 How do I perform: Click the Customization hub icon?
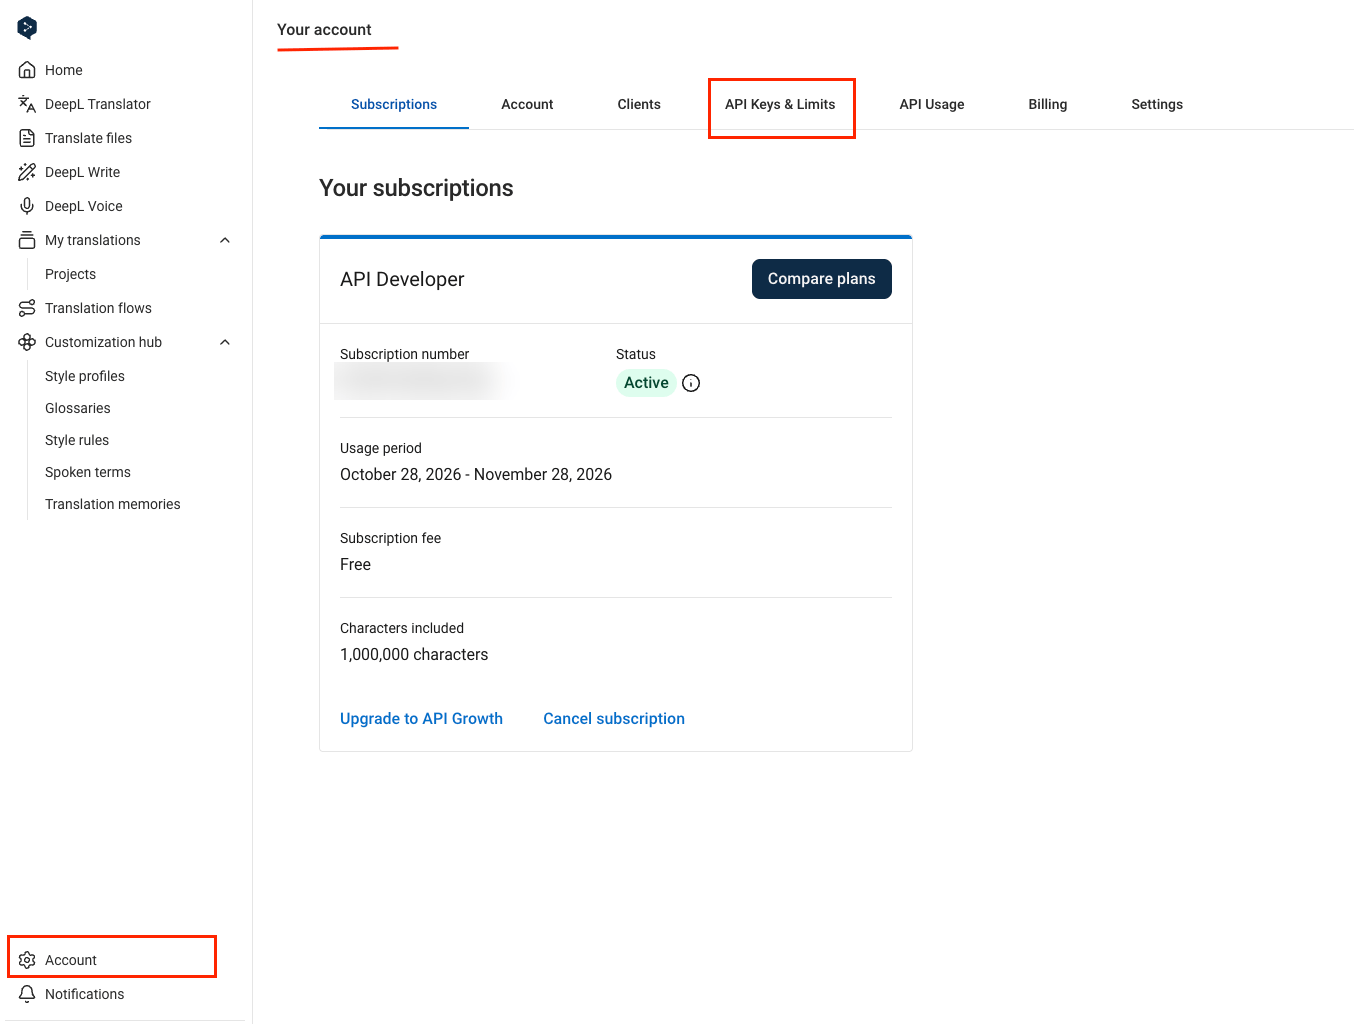(27, 342)
